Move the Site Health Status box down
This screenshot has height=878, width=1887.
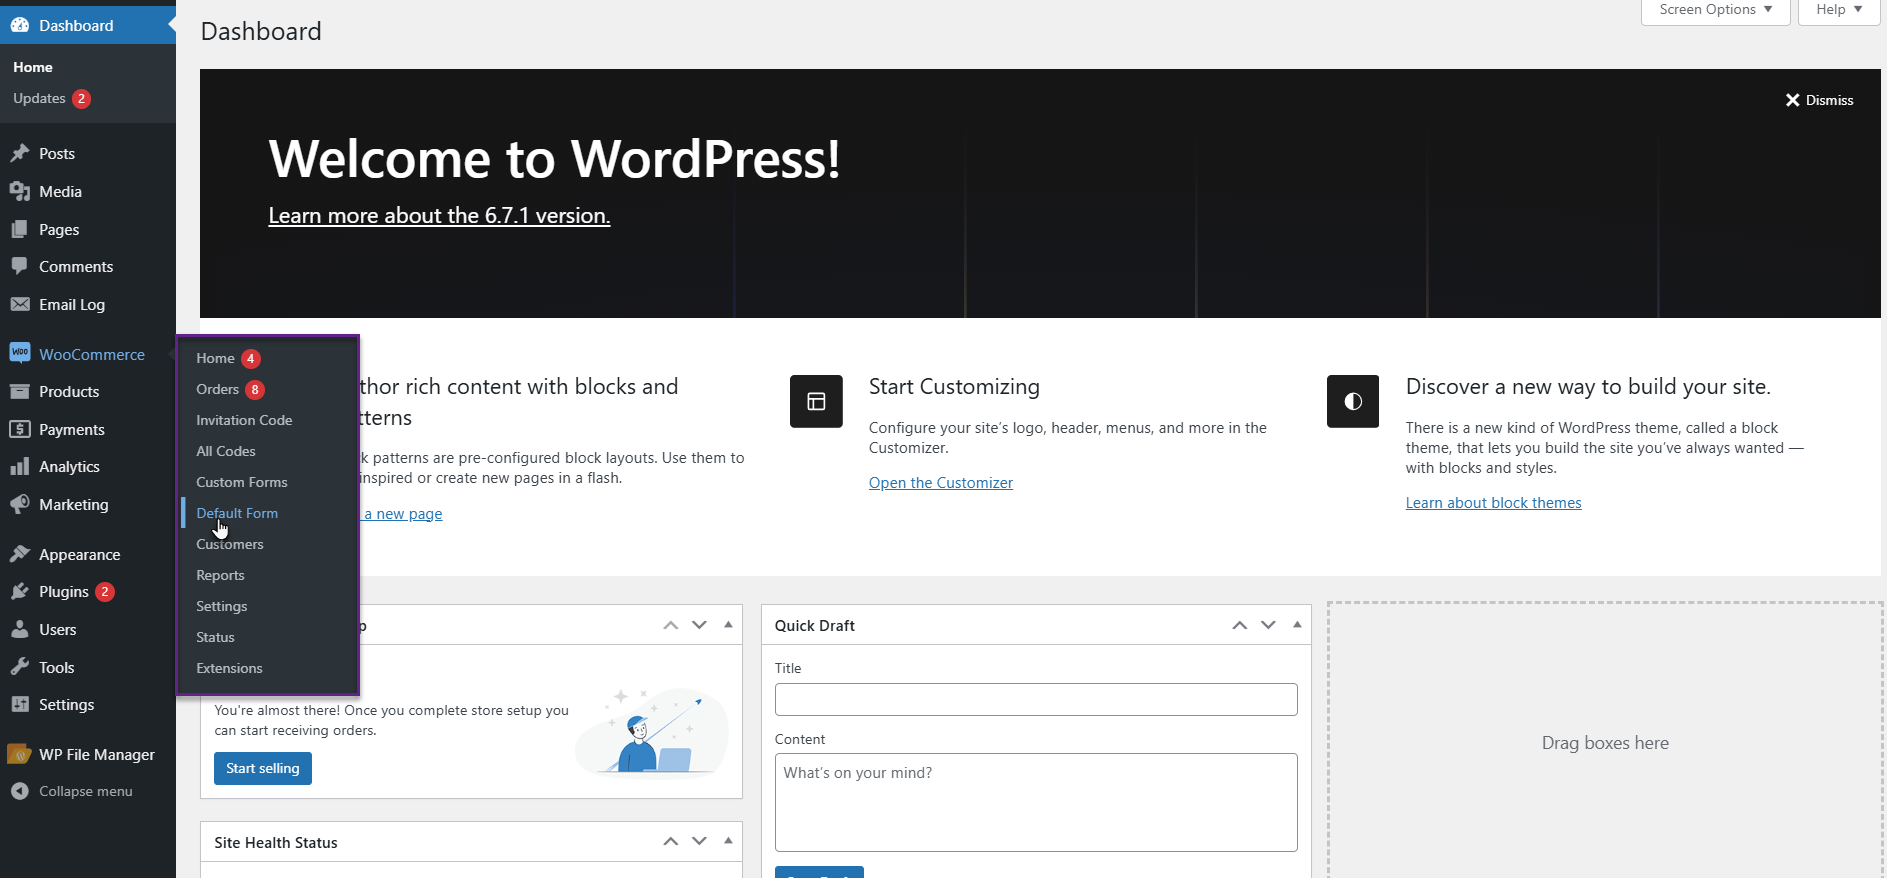[699, 842]
